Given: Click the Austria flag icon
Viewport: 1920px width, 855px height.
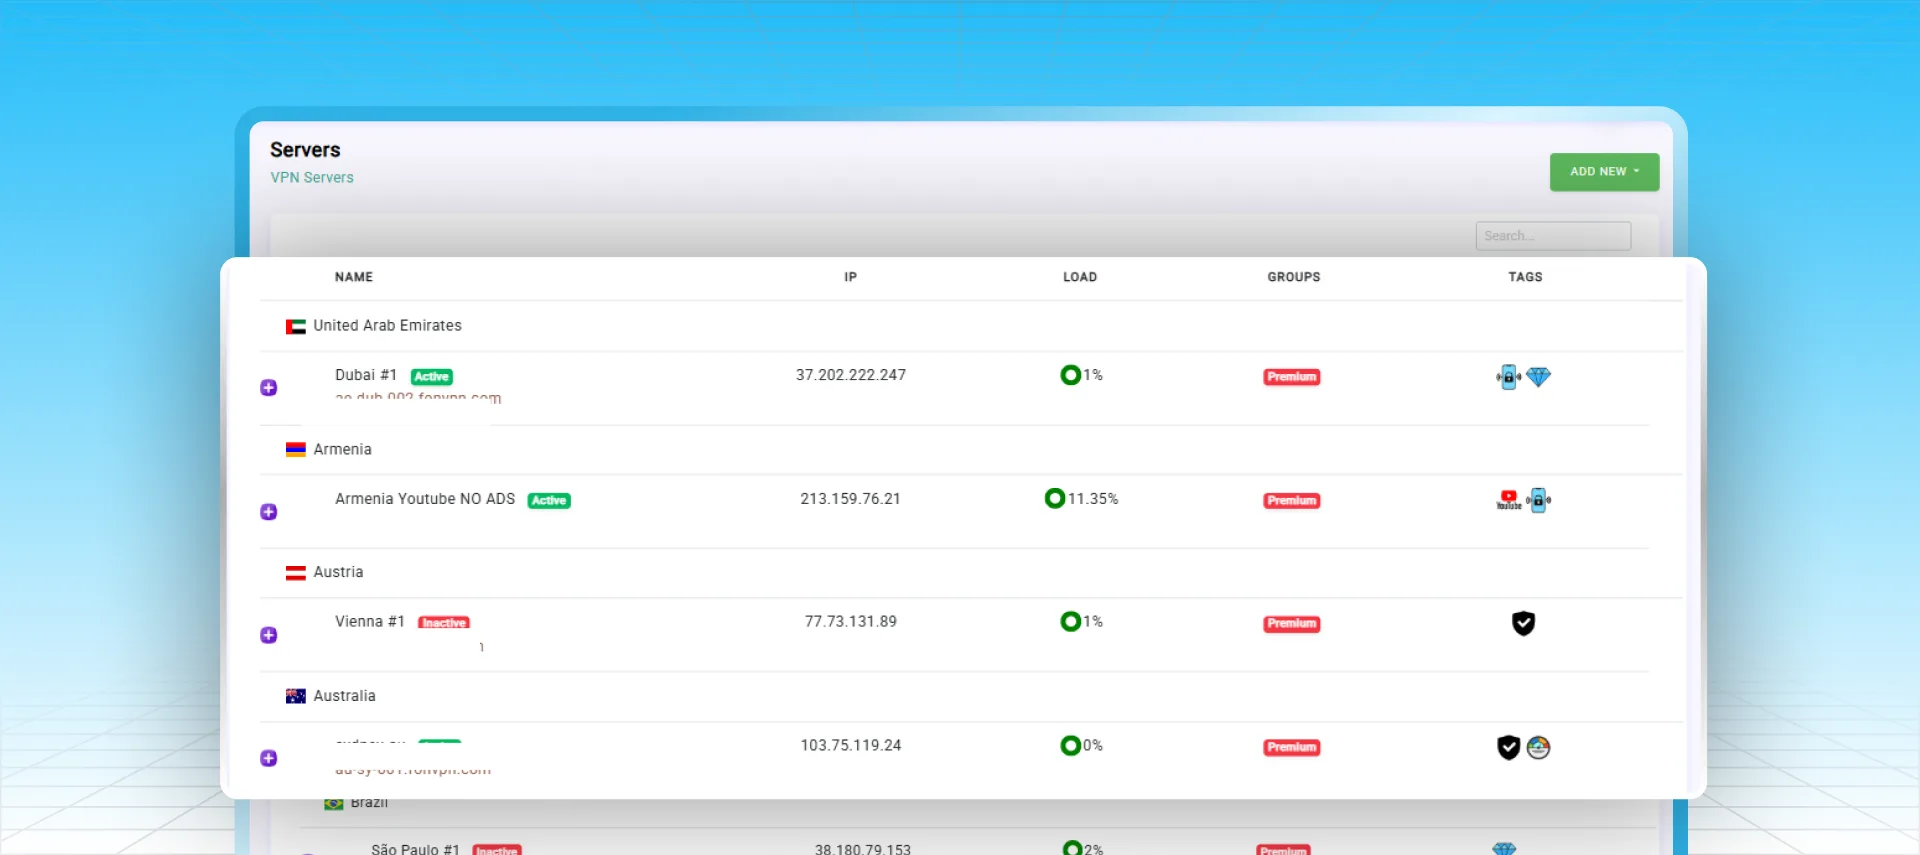Looking at the screenshot, I should [x=295, y=573].
